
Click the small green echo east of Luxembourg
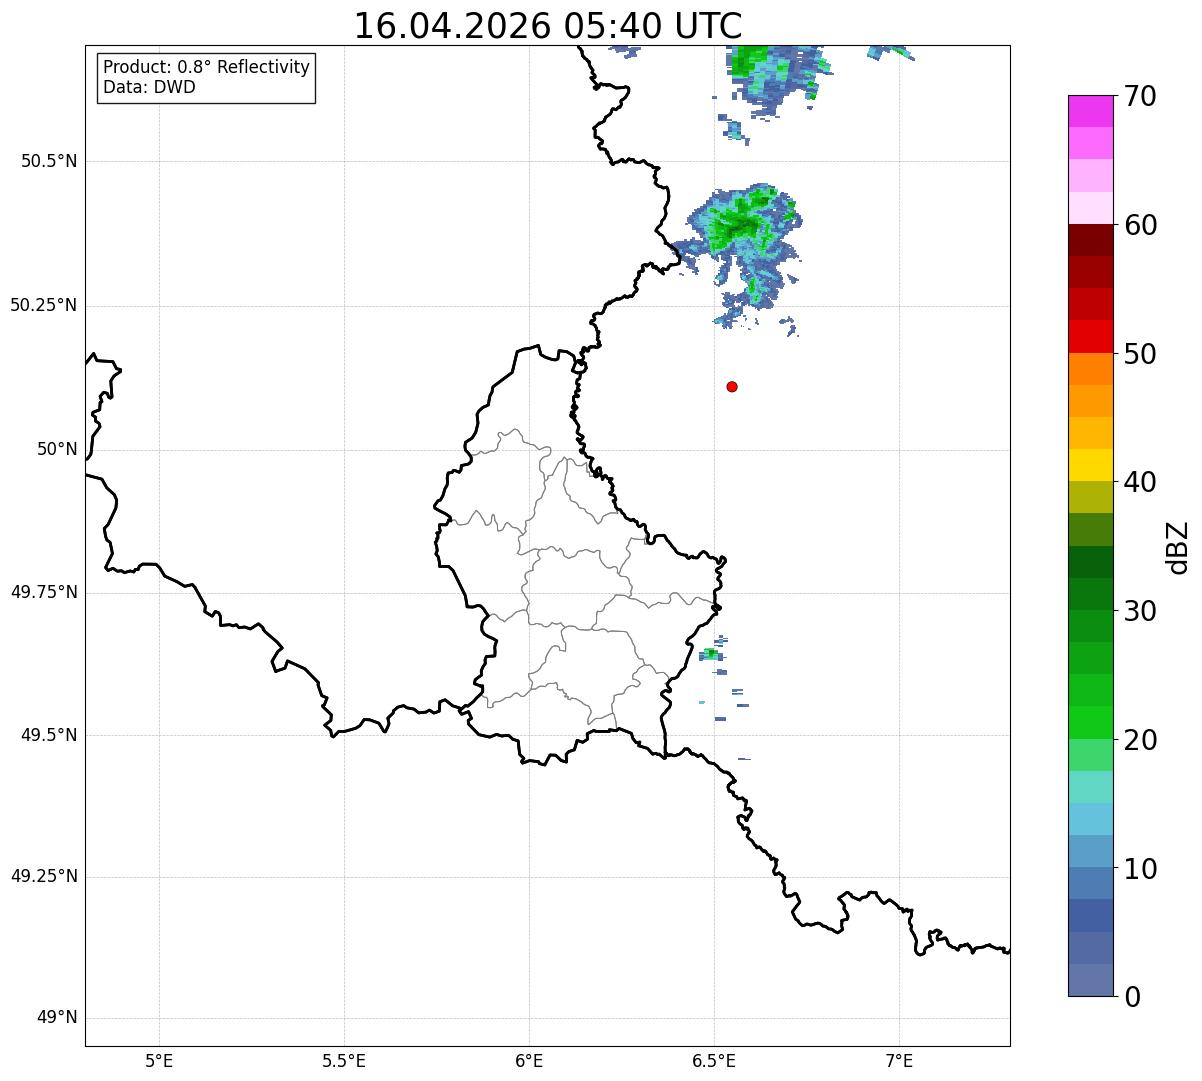coord(710,654)
